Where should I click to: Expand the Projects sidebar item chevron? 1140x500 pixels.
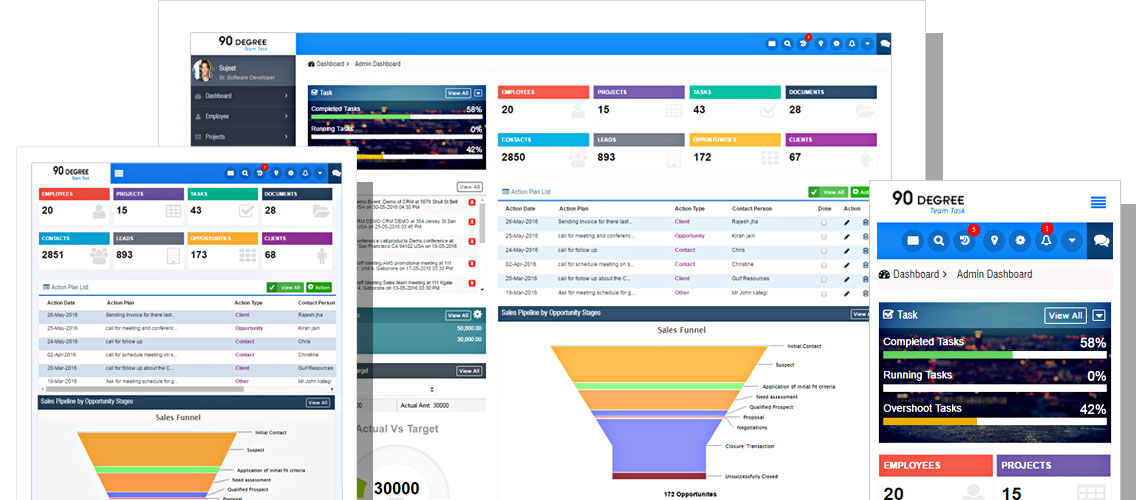click(286, 137)
